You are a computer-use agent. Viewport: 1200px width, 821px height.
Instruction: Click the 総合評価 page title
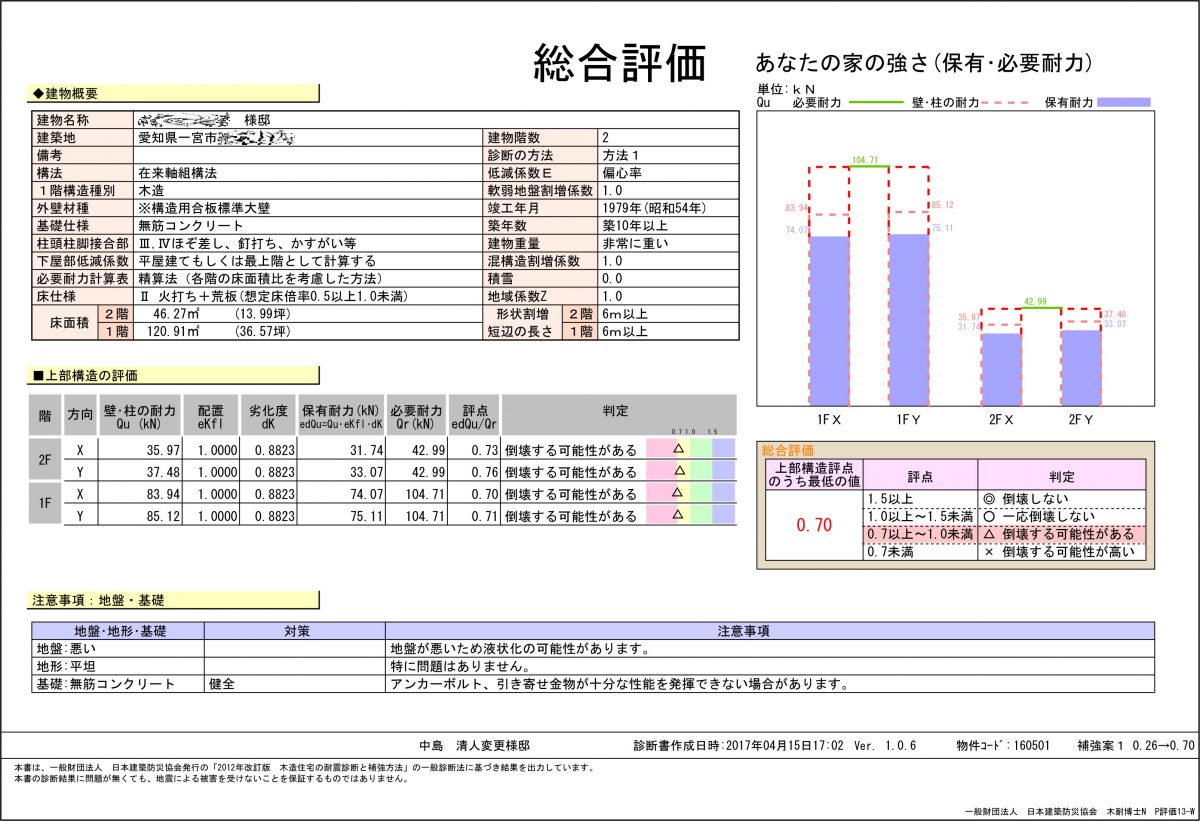click(x=620, y=63)
